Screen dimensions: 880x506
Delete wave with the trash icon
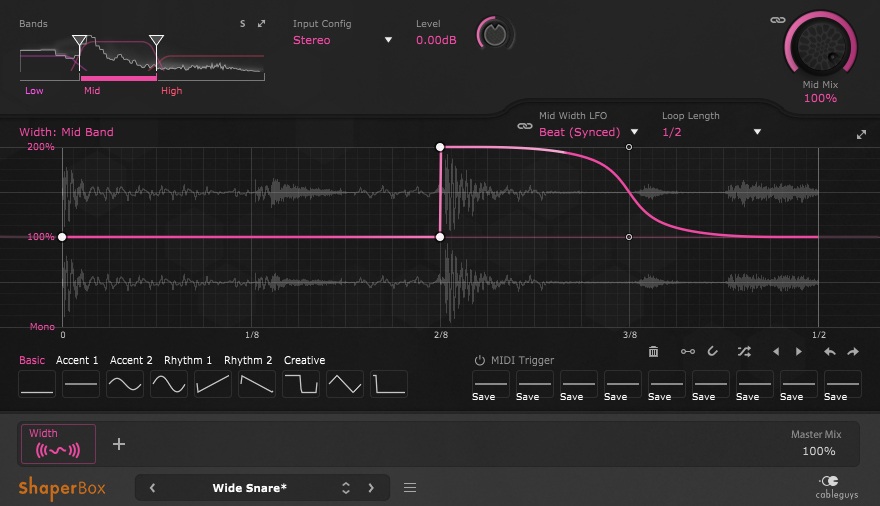(653, 352)
